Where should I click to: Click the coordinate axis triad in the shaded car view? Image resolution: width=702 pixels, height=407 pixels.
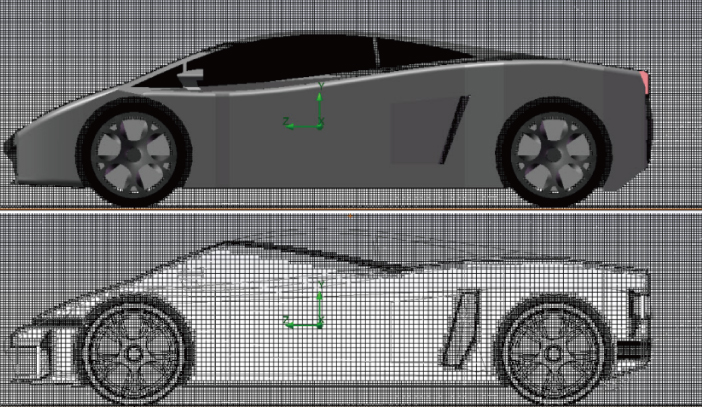[x=304, y=106]
